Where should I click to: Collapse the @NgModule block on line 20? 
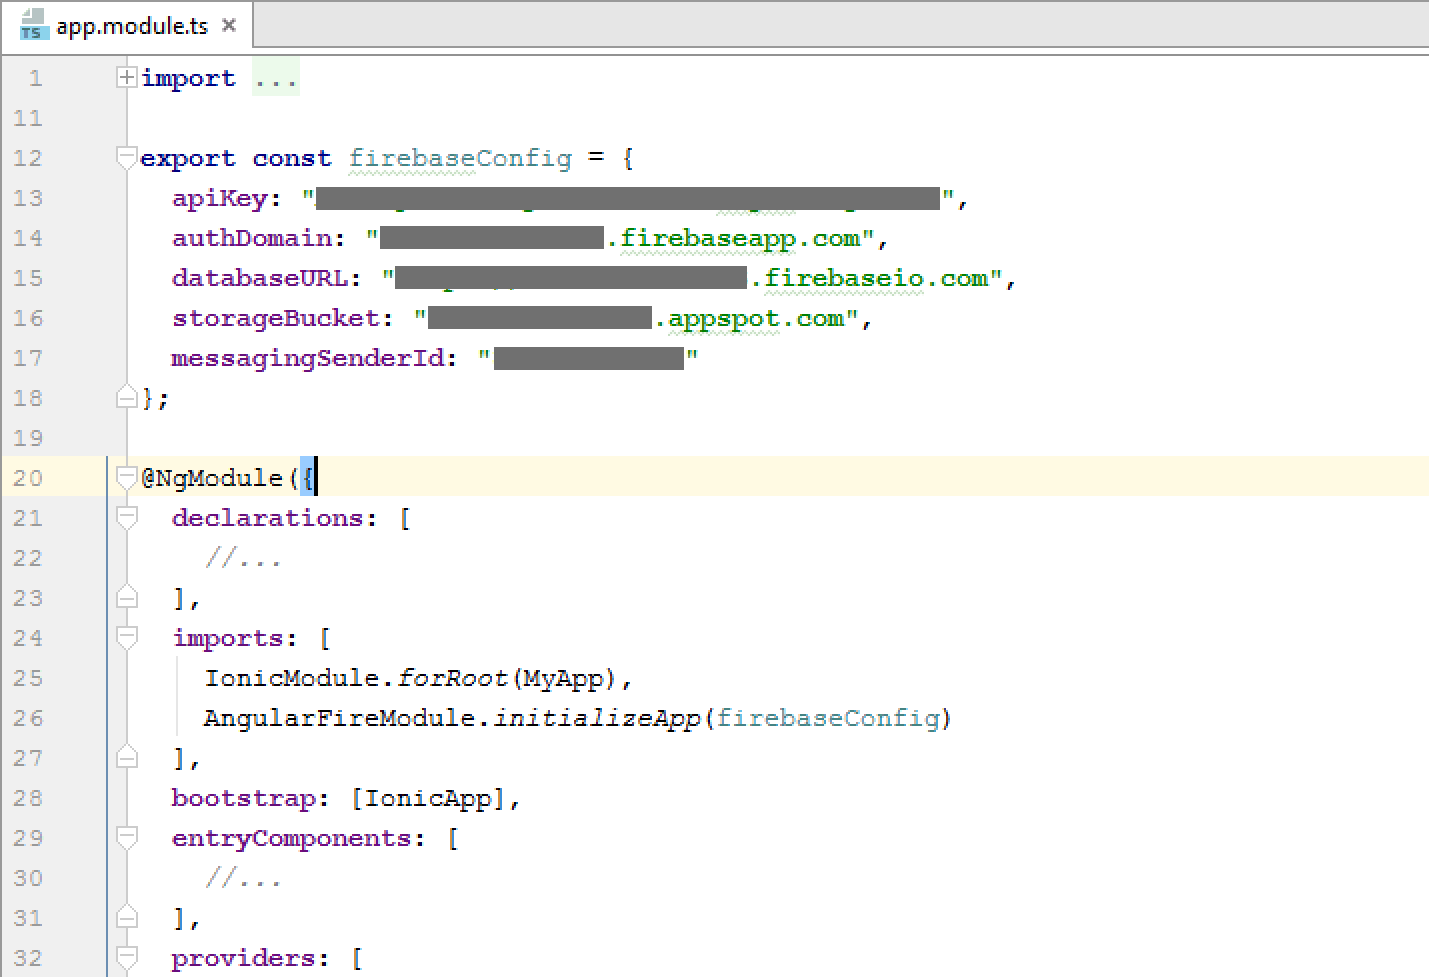[x=126, y=477]
